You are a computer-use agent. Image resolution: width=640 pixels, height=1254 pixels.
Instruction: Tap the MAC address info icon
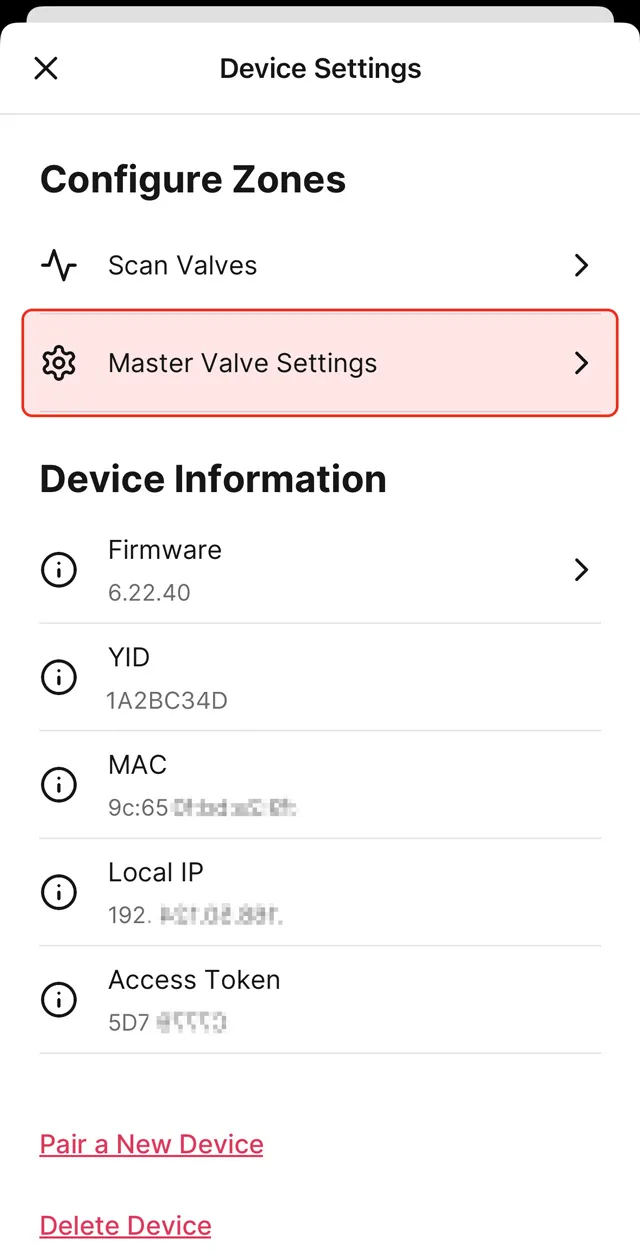(x=59, y=785)
